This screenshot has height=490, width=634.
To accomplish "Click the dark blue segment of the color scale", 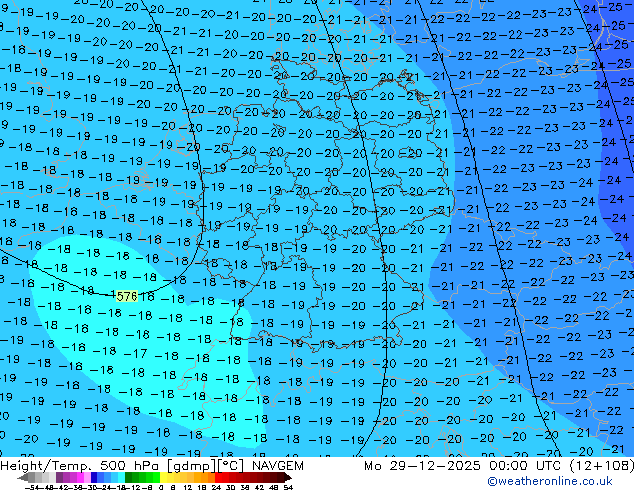I will (94, 477).
